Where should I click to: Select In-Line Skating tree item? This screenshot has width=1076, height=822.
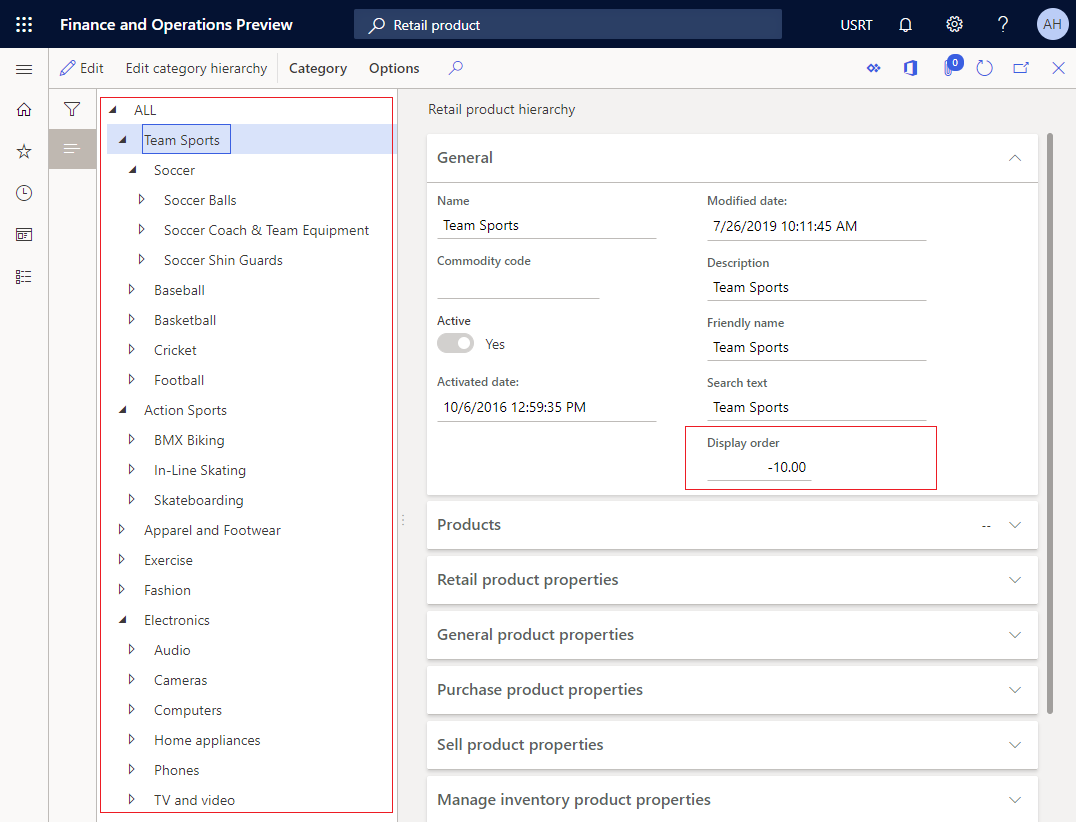pos(200,470)
